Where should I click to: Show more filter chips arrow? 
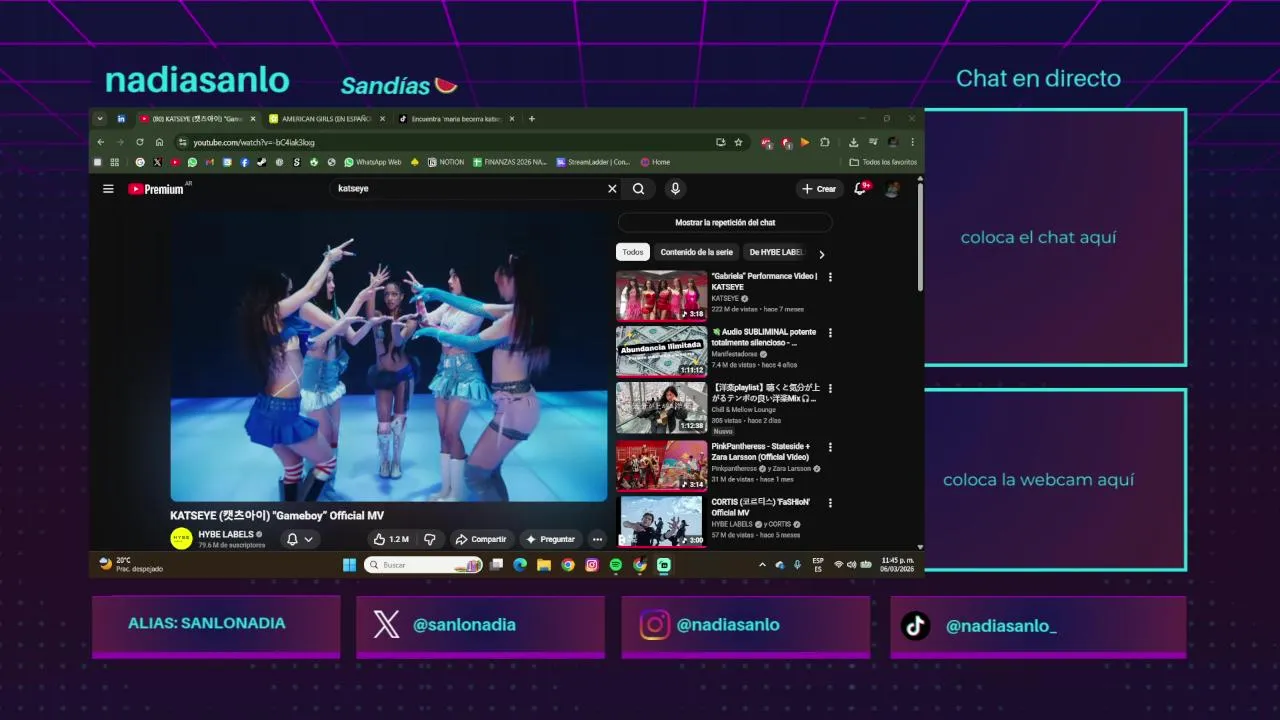coord(822,254)
